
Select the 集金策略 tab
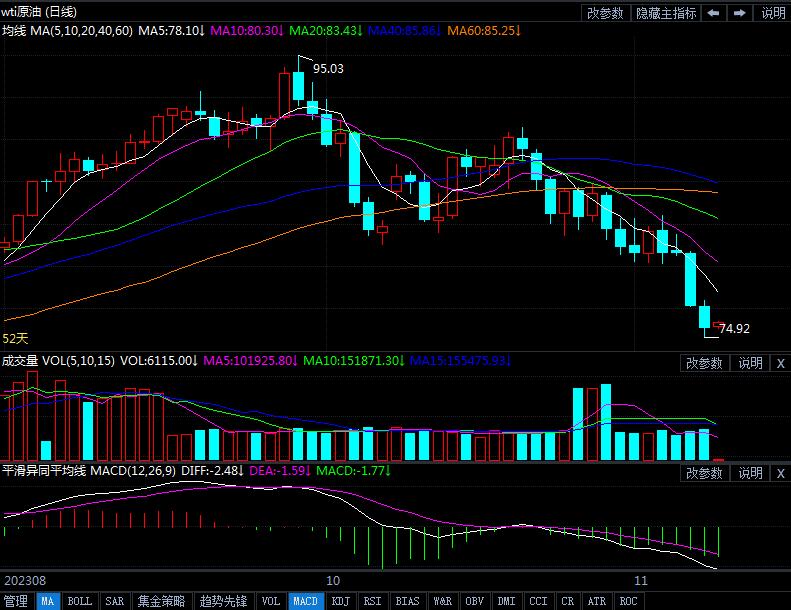161,601
